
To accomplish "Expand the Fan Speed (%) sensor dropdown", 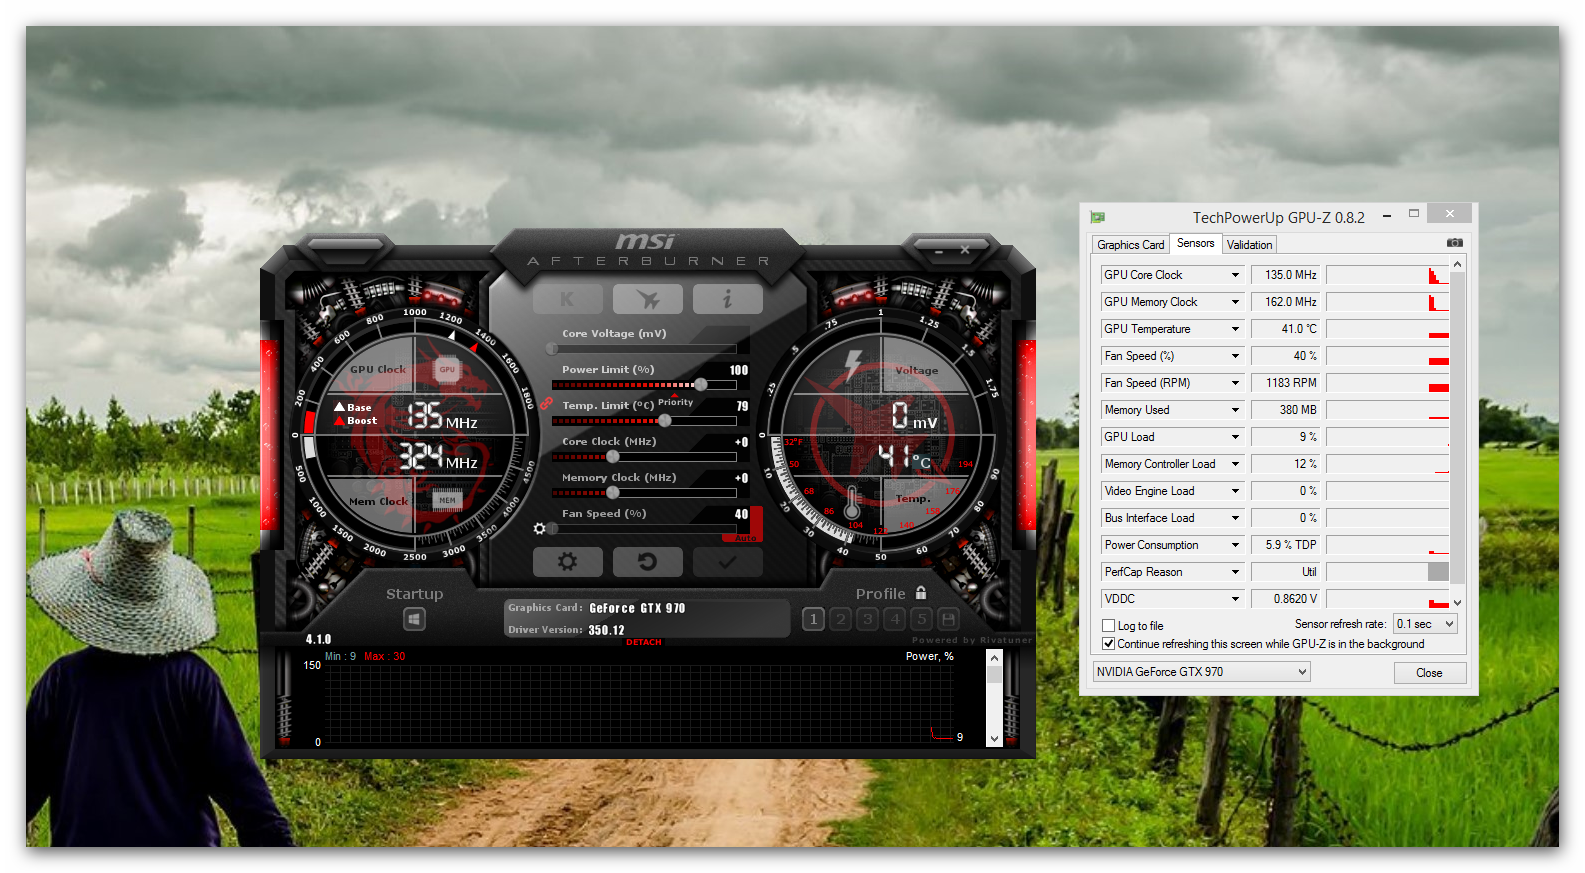I will [1235, 356].
